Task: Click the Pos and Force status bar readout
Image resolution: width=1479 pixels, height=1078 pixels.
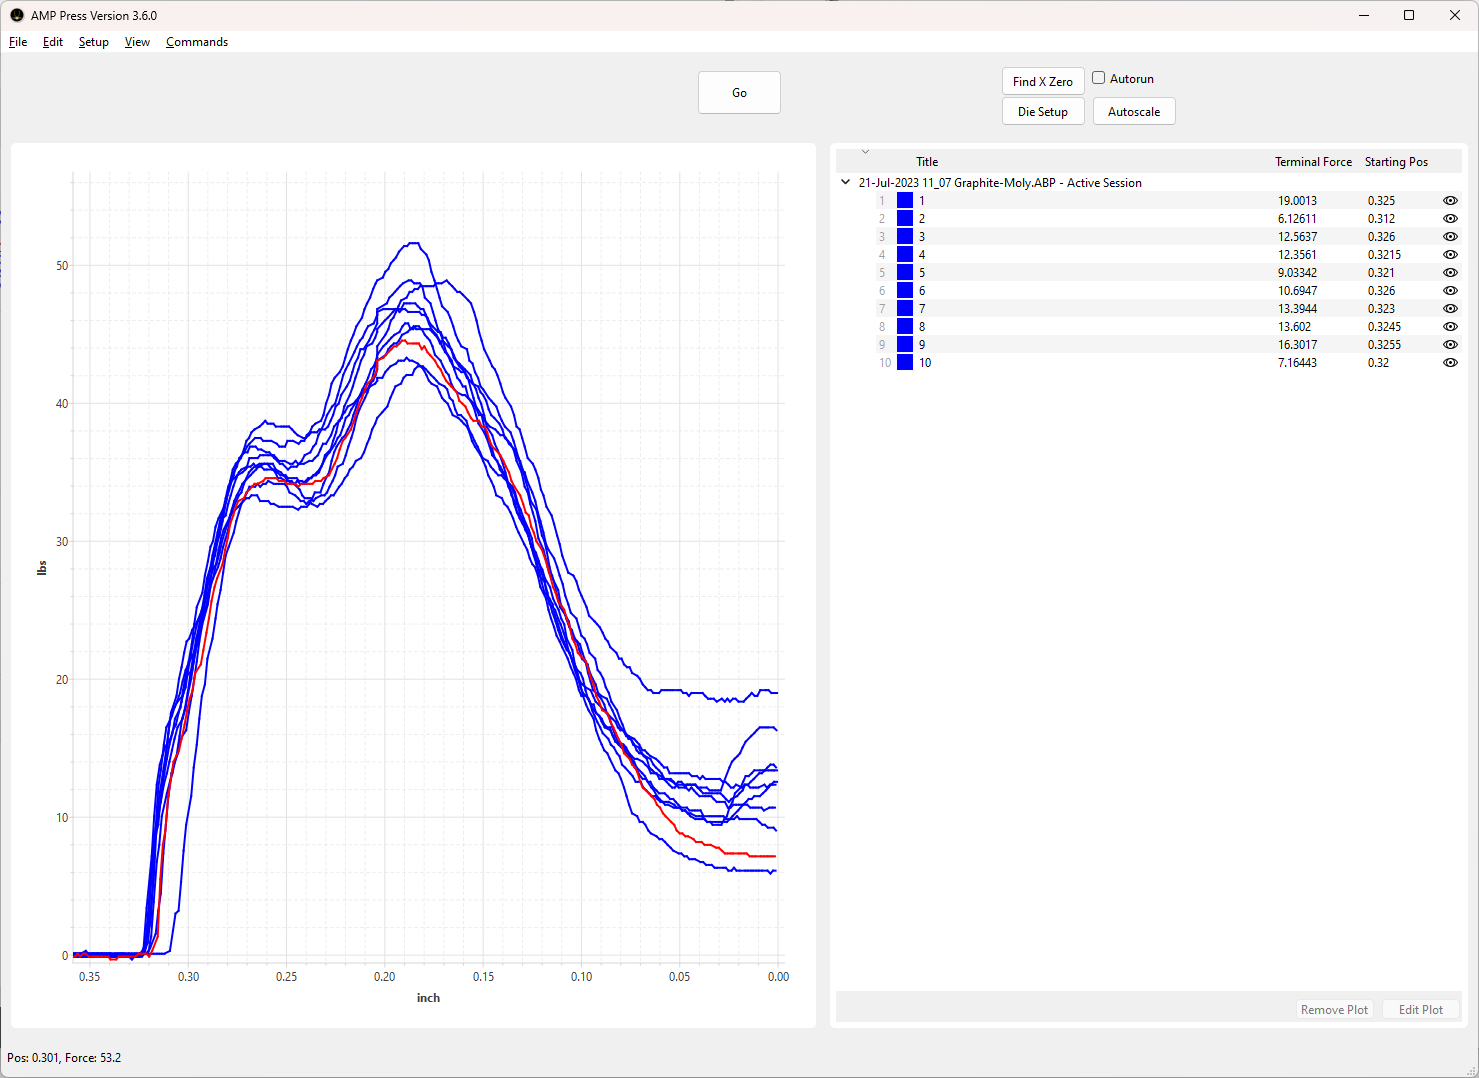Action: coord(64,1058)
